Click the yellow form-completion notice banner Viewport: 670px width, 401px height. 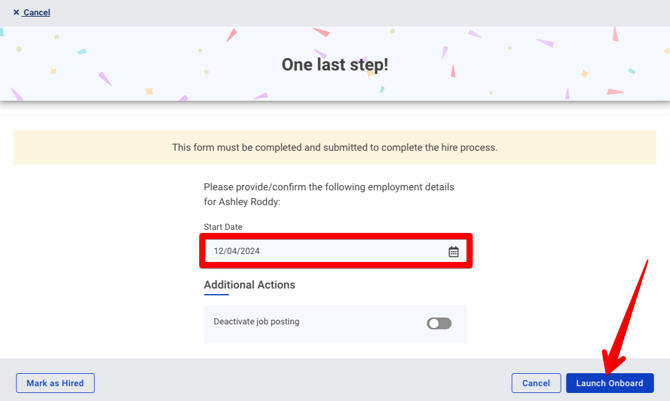334,147
